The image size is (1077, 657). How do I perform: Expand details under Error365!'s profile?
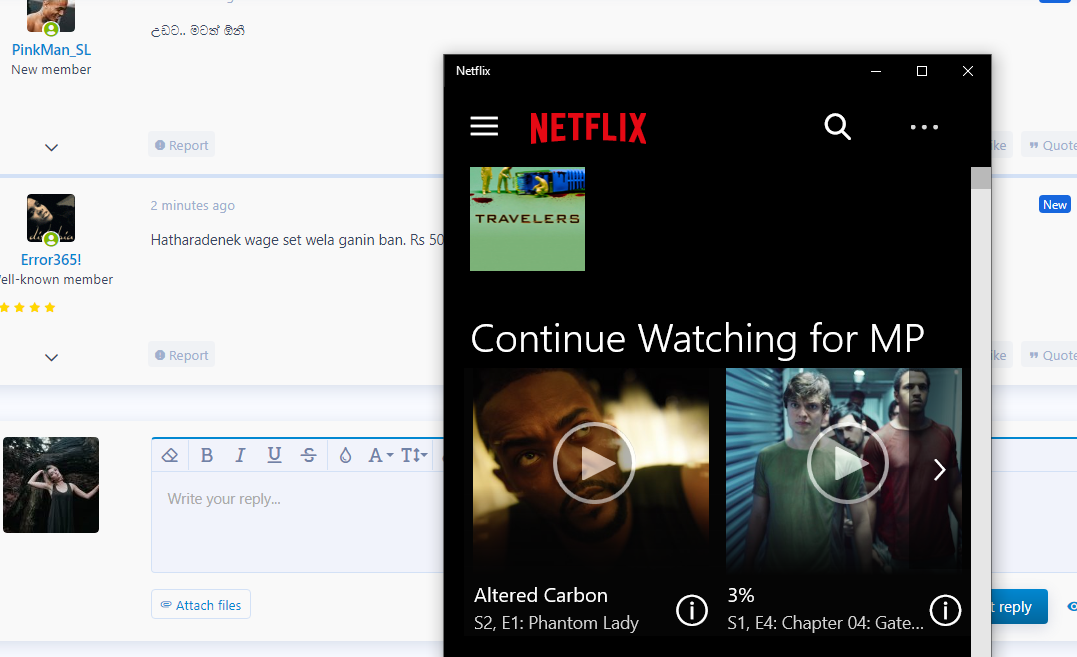click(x=52, y=358)
